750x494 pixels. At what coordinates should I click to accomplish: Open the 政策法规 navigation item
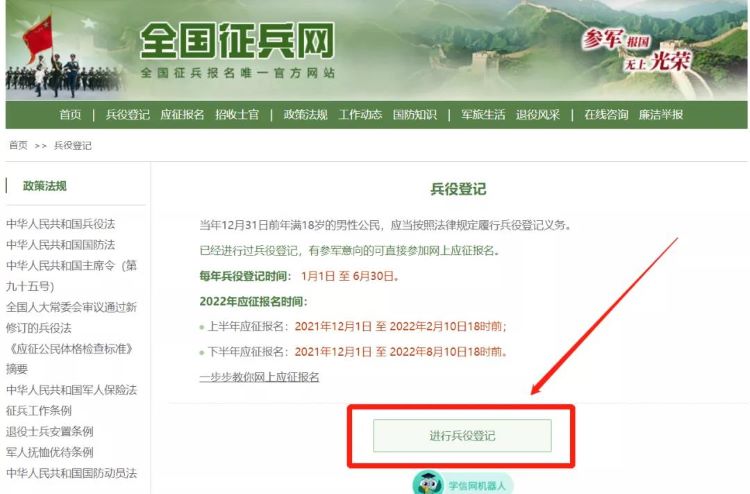pos(305,115)
